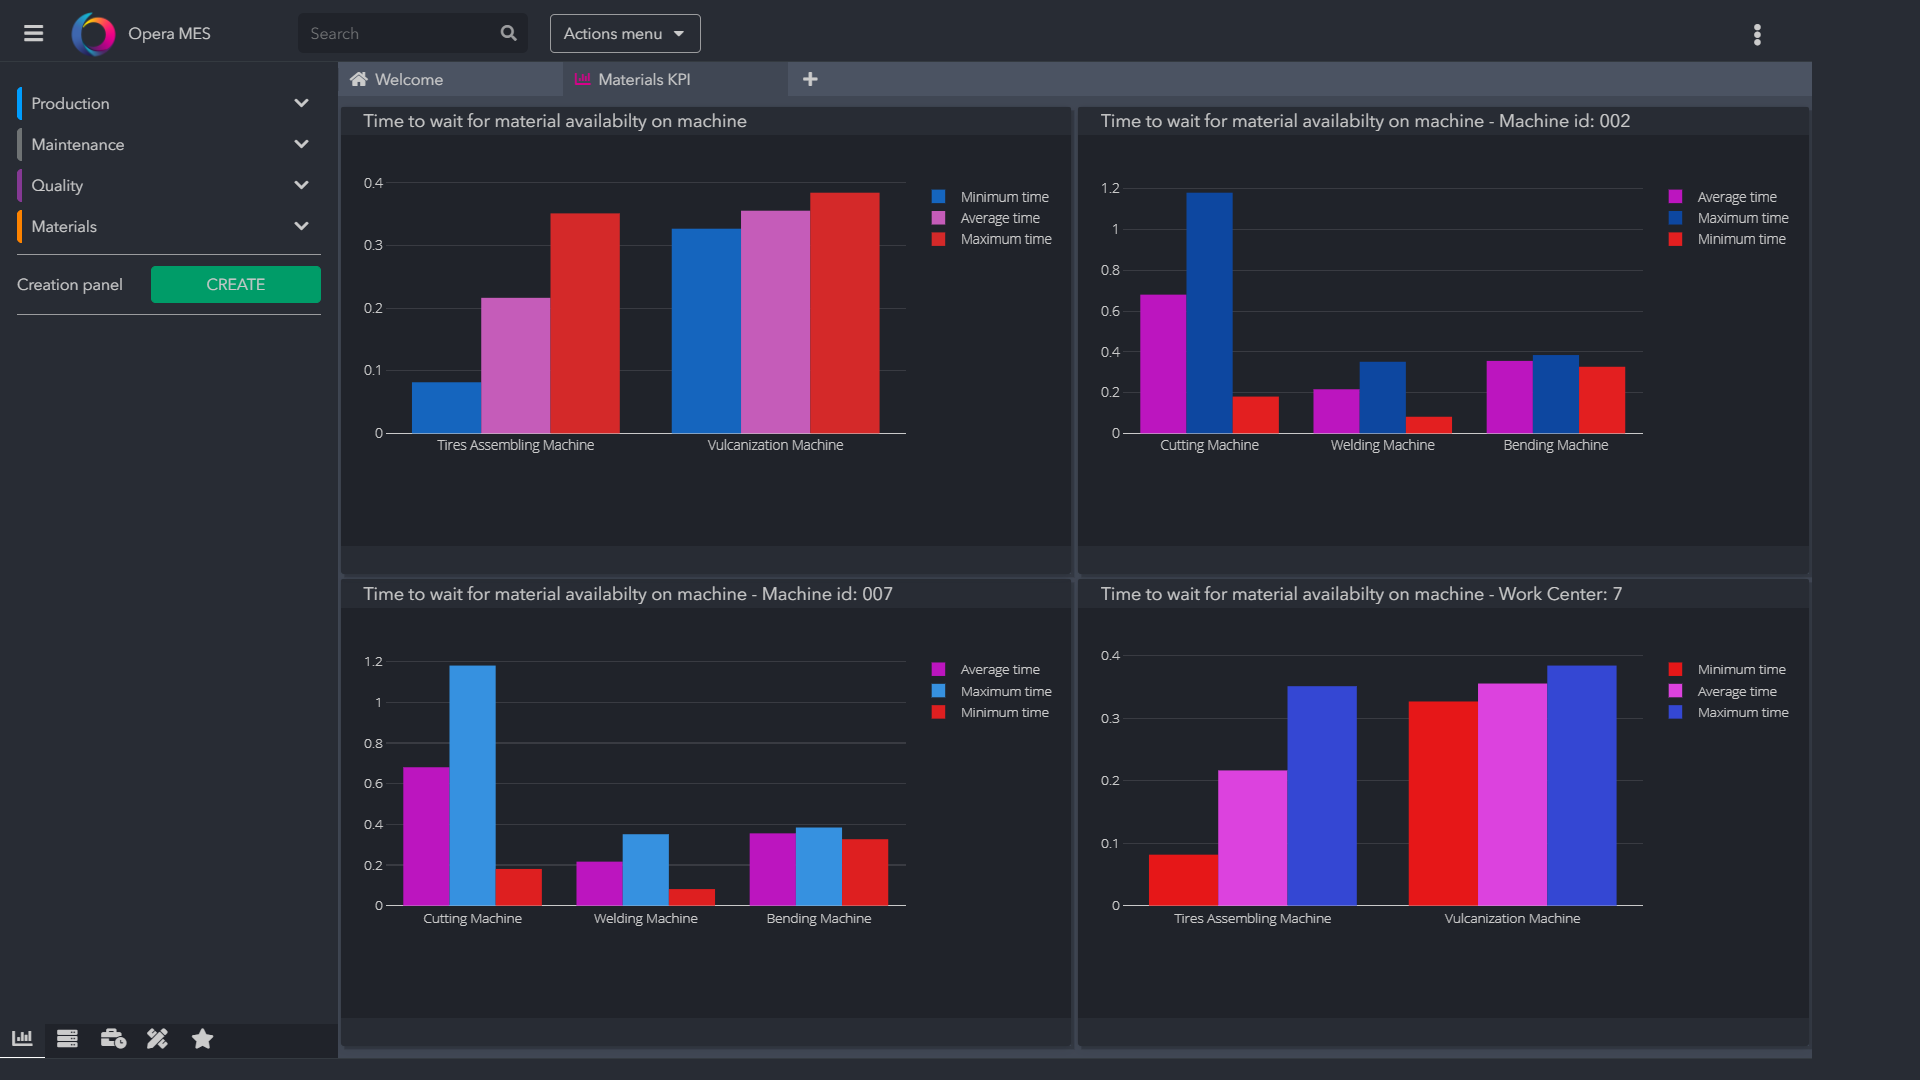Select the server stack icon in bottom toolbar
1920x1080 pixels.
(67, 1039)
